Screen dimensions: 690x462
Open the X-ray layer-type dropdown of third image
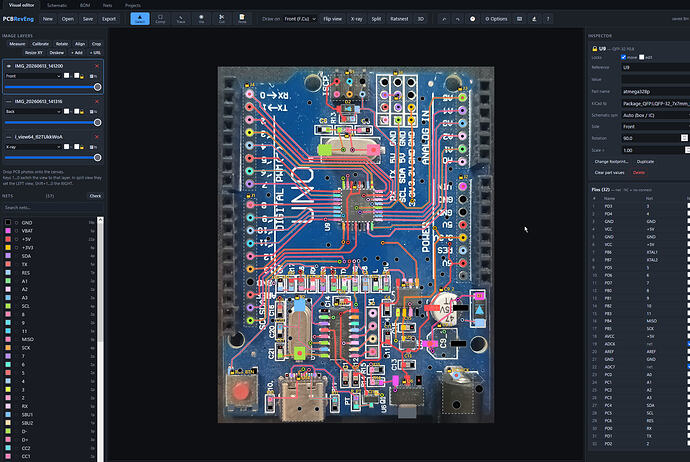click(x=33, y=147)
